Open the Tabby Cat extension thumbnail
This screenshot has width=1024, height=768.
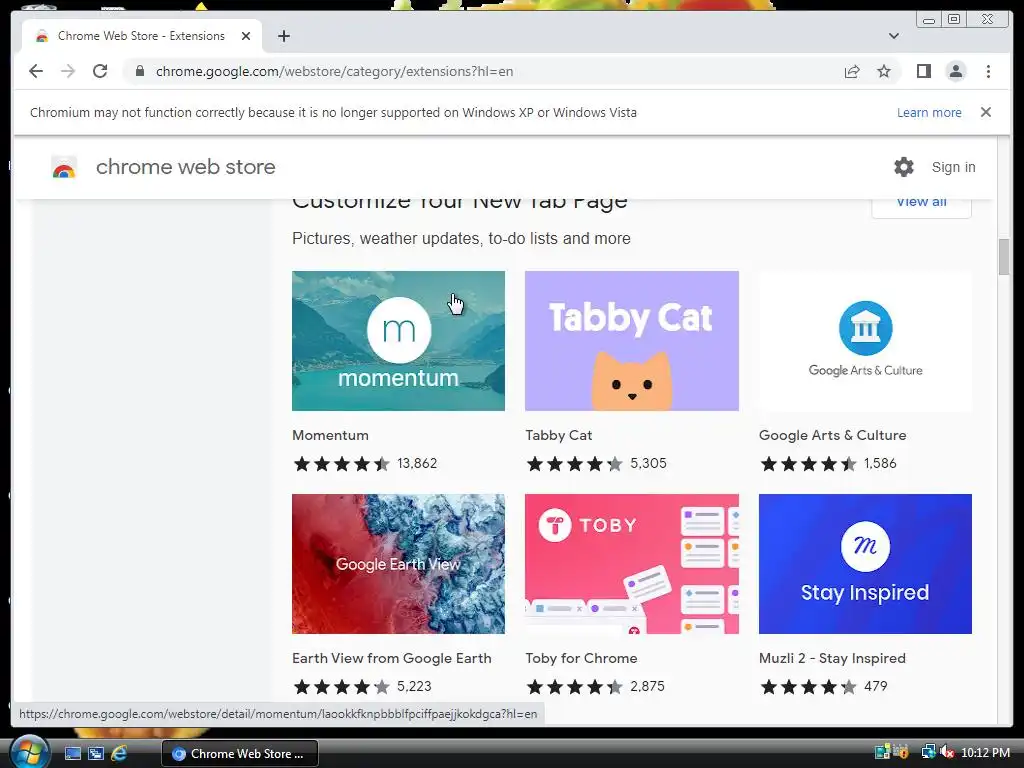click(632, 341)
